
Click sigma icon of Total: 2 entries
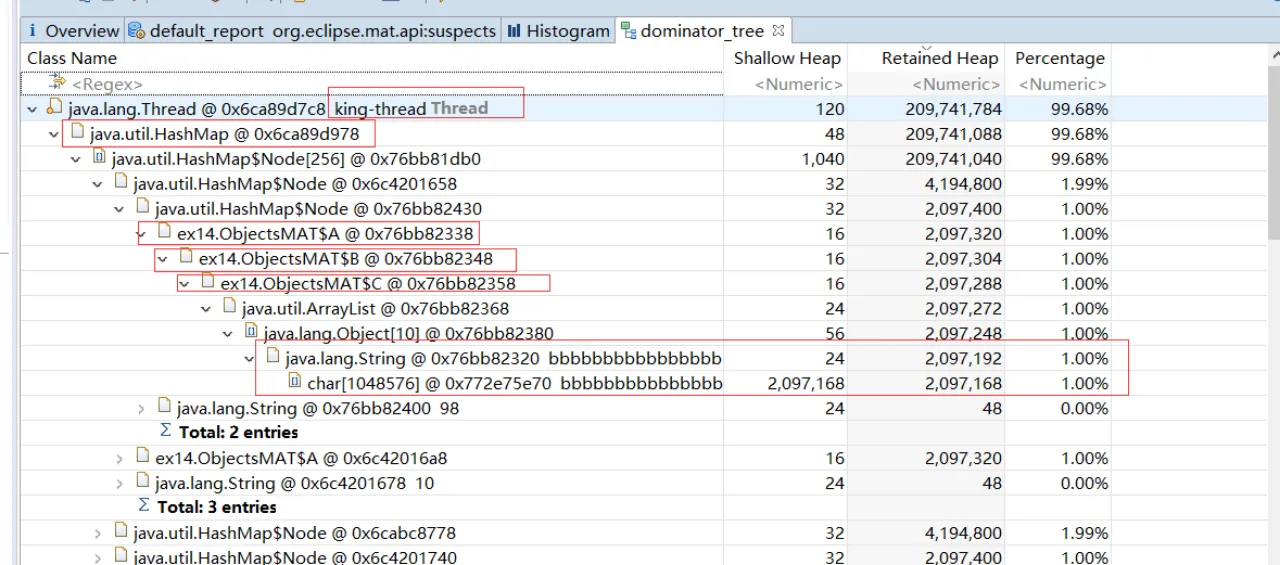tap(166, 432)
